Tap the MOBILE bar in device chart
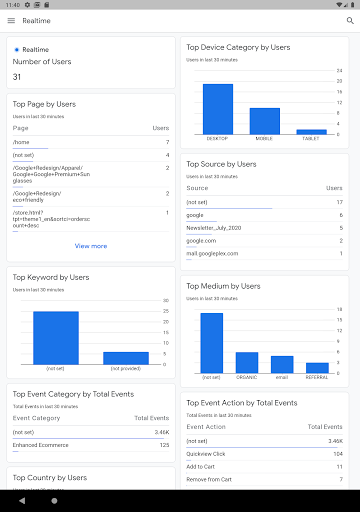The image size is (360, 512). [265, 121]
